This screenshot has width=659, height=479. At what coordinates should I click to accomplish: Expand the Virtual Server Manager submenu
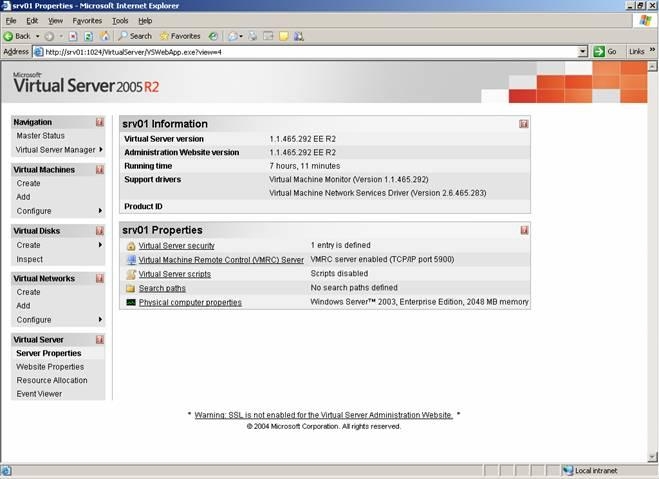click(x=100, y=150)
